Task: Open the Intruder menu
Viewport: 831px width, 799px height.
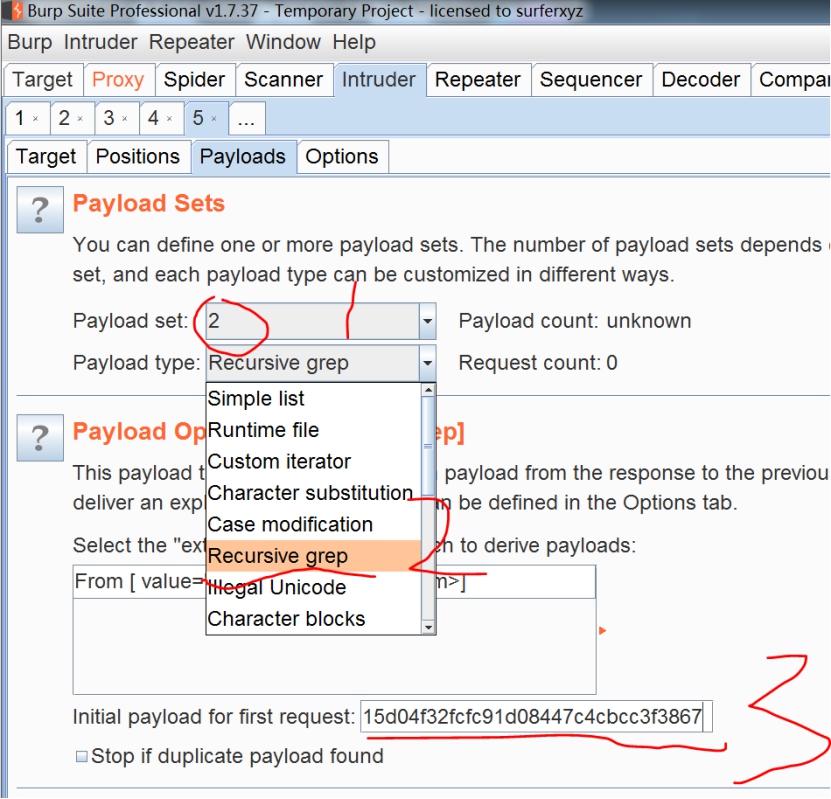Action: pos(100,42)
